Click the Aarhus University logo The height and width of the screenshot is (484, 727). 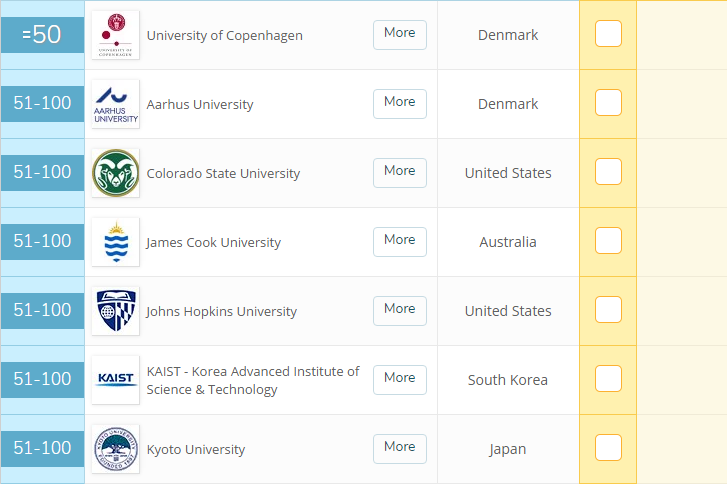[x=115, y=104]
